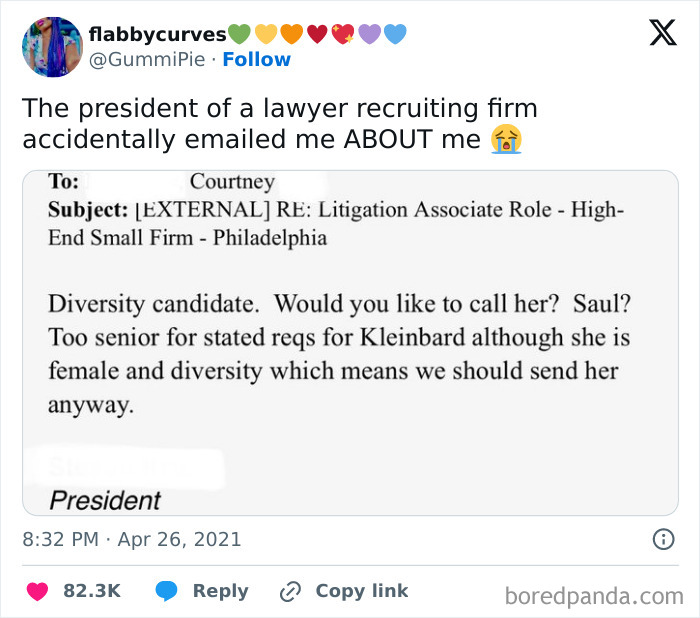Like the tweet with the pink heart icon
Image resolution: width=700 pixels, height=618 pixels.
pyautogui.click(x=37, y=591)
